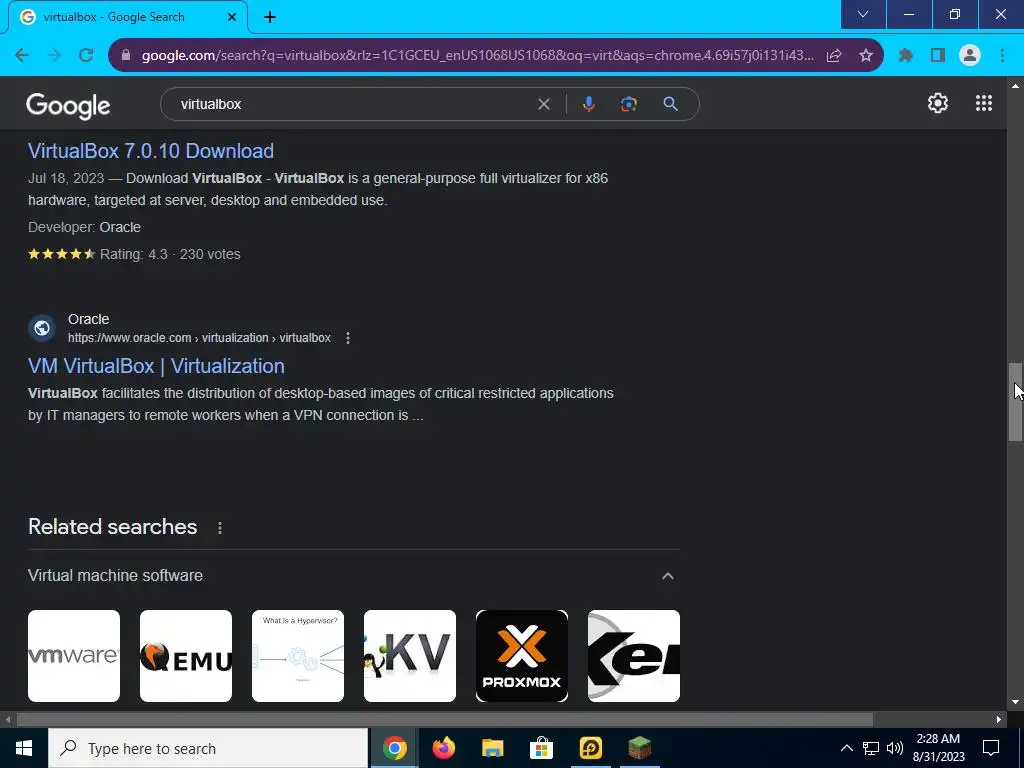Open a new browser tab
The image size is (1024, 768).
pos(270,17)
